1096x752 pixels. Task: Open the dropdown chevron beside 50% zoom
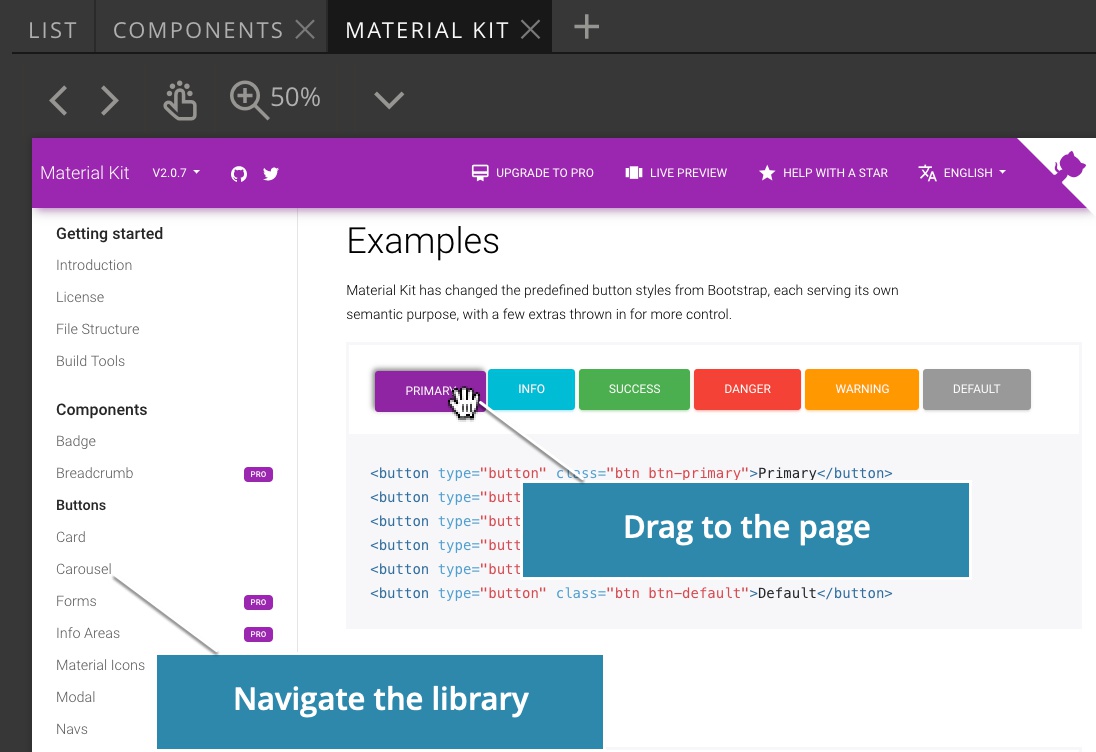click(389, 100)
